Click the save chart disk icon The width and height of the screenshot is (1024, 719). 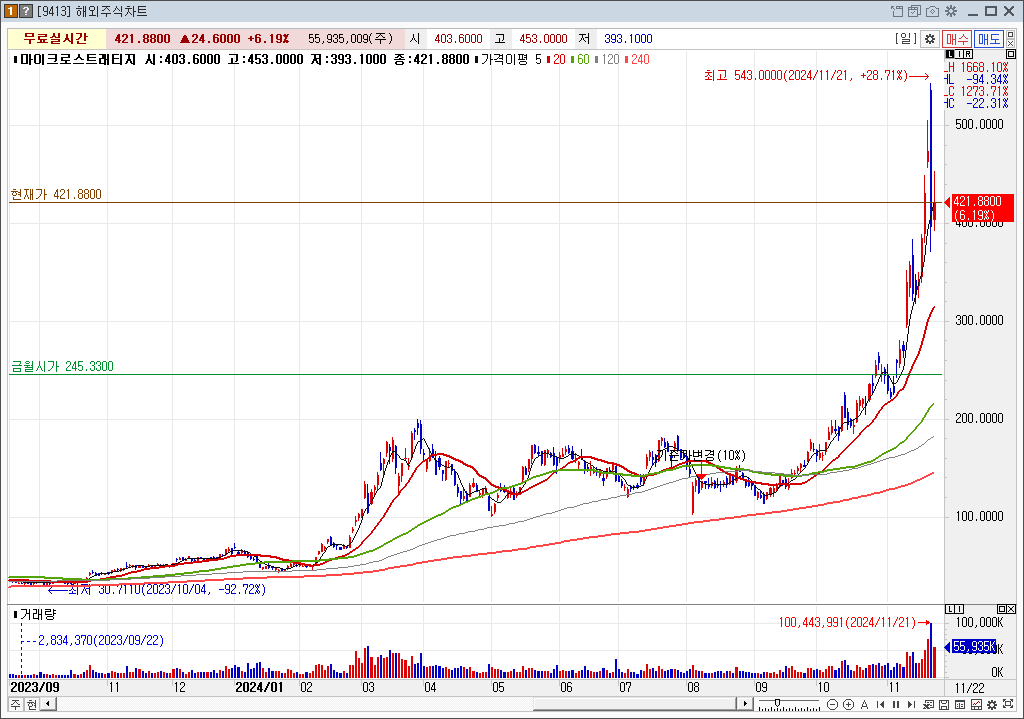945,705
